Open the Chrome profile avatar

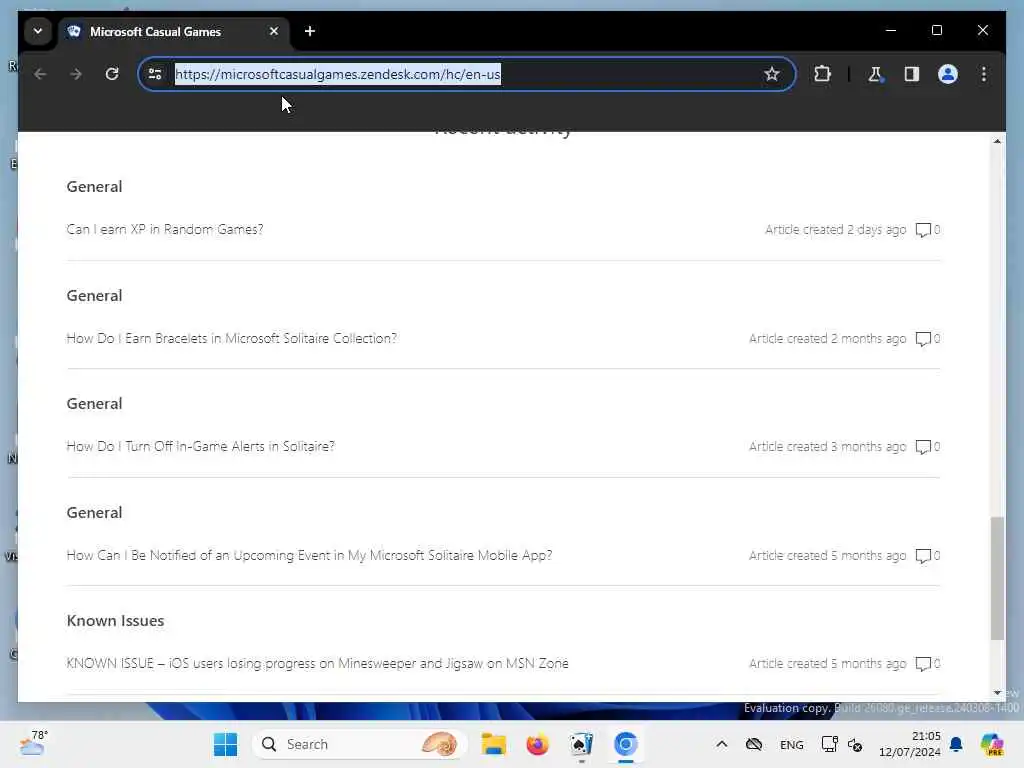[948, 74]
